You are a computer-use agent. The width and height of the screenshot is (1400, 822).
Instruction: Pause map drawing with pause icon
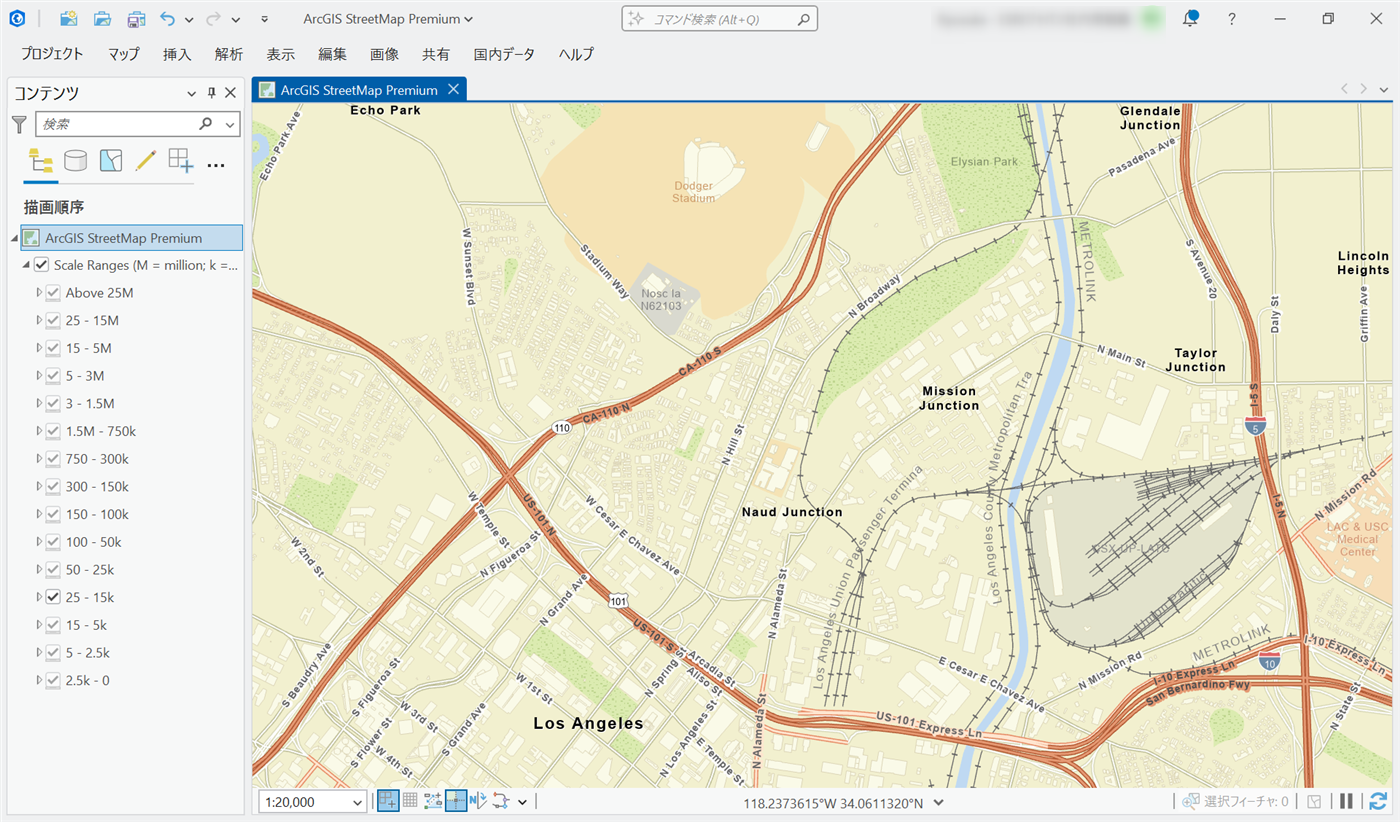point(1346,801)
